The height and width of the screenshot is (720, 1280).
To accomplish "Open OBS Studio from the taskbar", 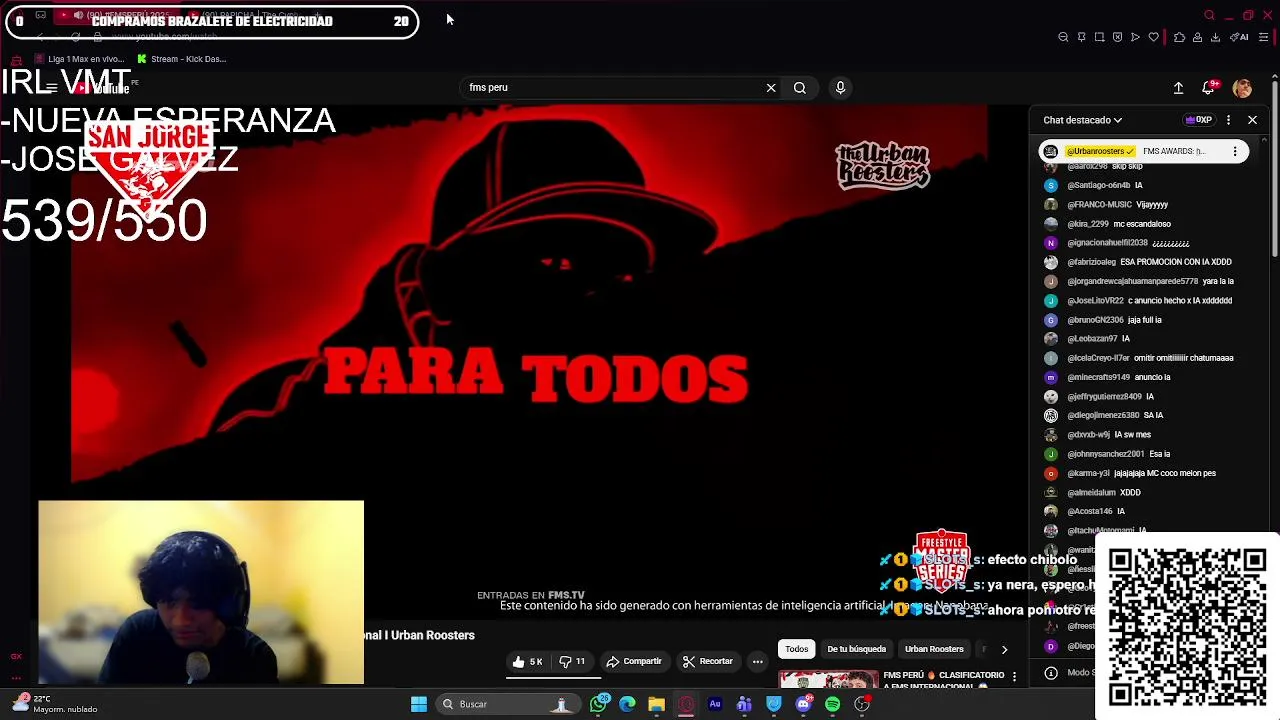I will pos(862,704).
